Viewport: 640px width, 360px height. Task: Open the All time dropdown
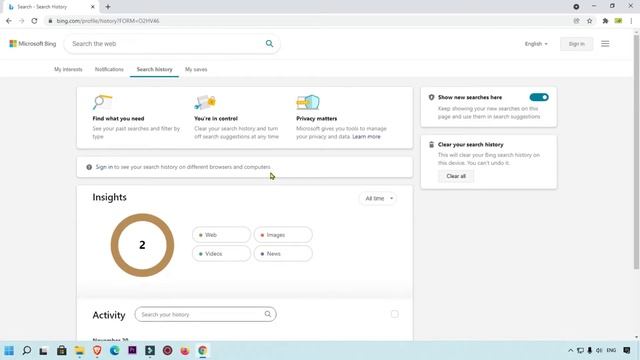pos(378,198)
